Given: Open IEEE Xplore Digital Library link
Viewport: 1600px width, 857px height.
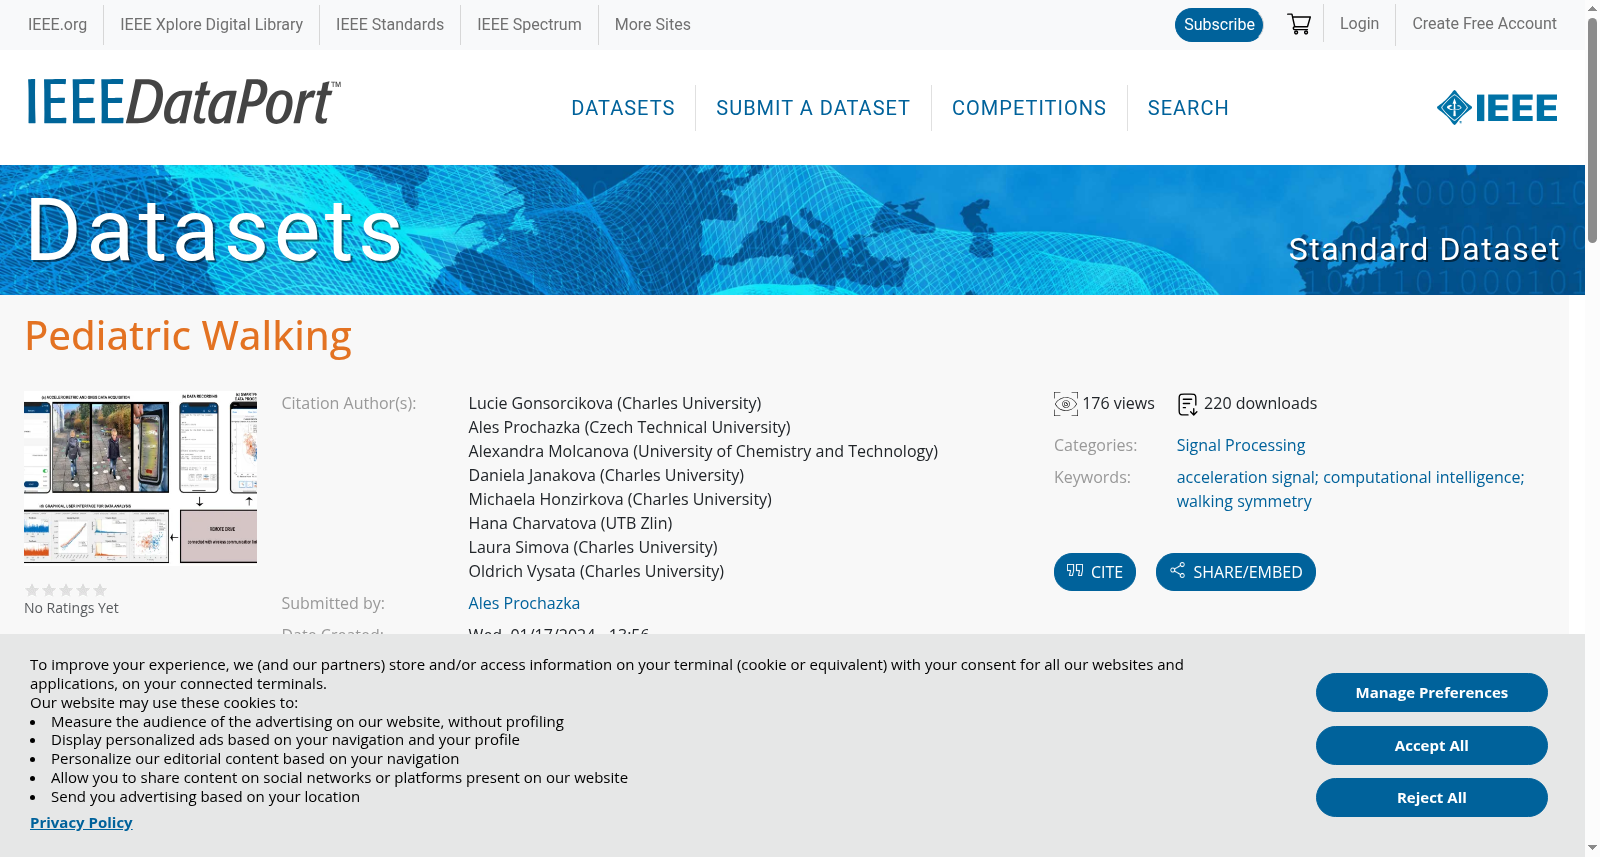Looking at the screenshot, I should click(211, 24).
